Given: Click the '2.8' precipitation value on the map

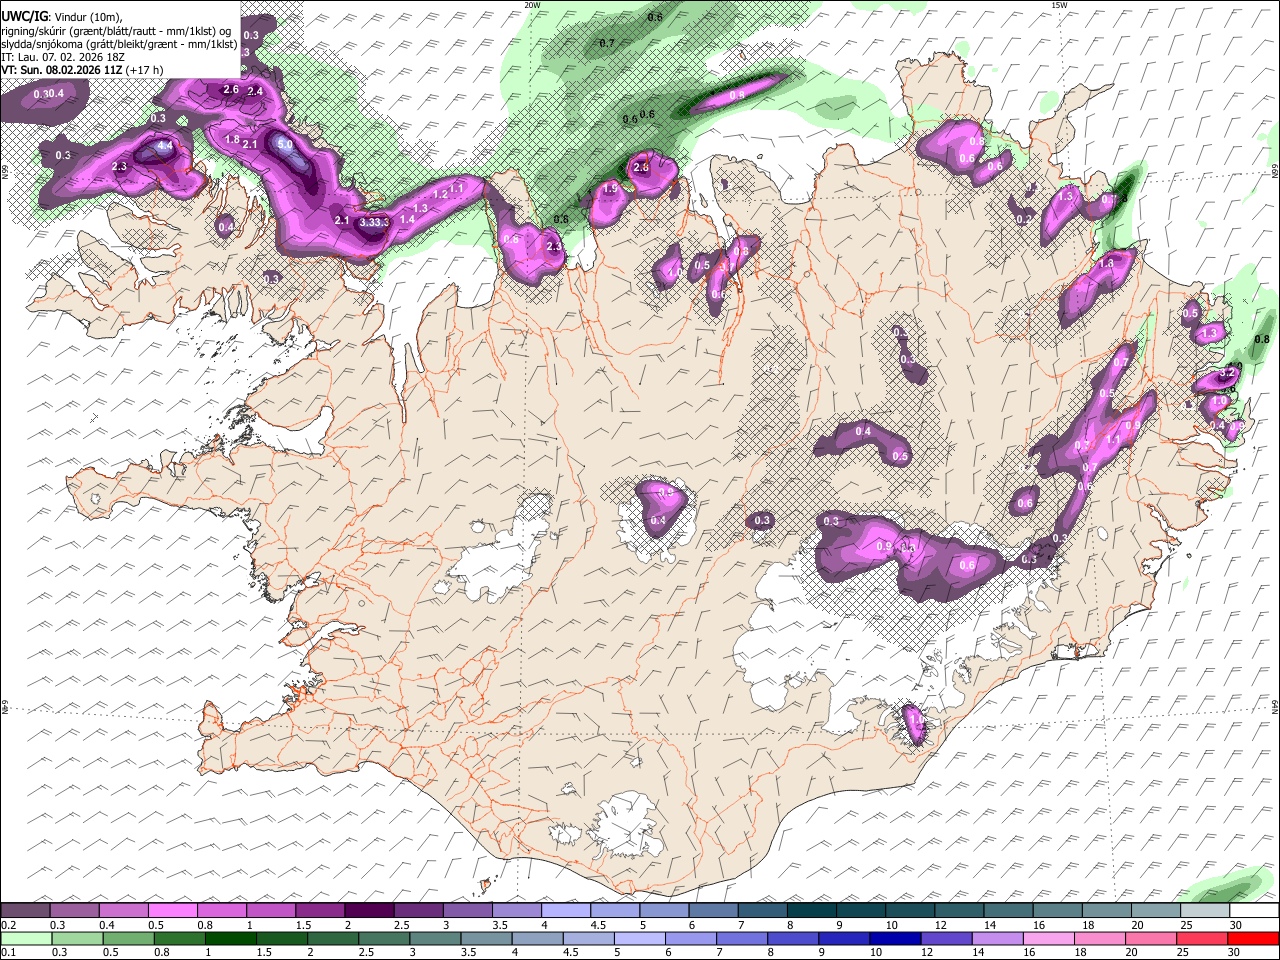Looking at the screenshot, I should coord(642,168).
